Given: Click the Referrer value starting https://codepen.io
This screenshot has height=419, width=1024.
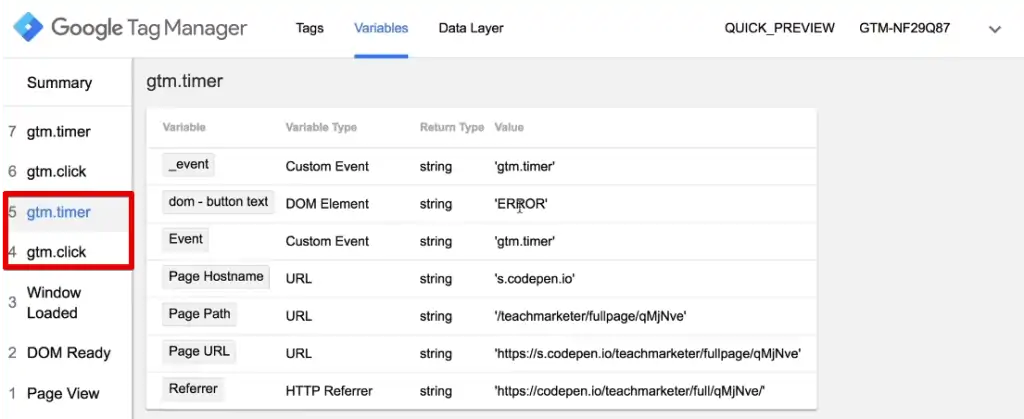Looking at the screenshot, I should (630, 392).
